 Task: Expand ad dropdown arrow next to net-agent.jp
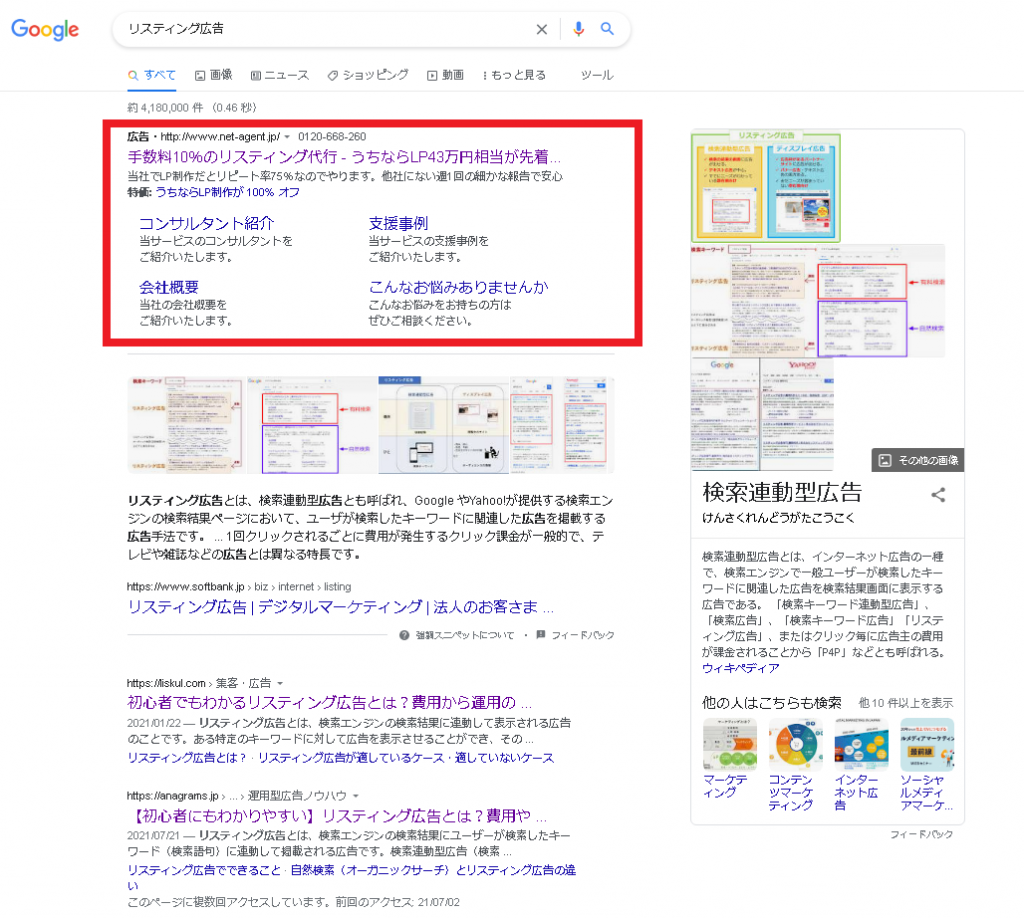pyautogui.click(x=287, y=137)
